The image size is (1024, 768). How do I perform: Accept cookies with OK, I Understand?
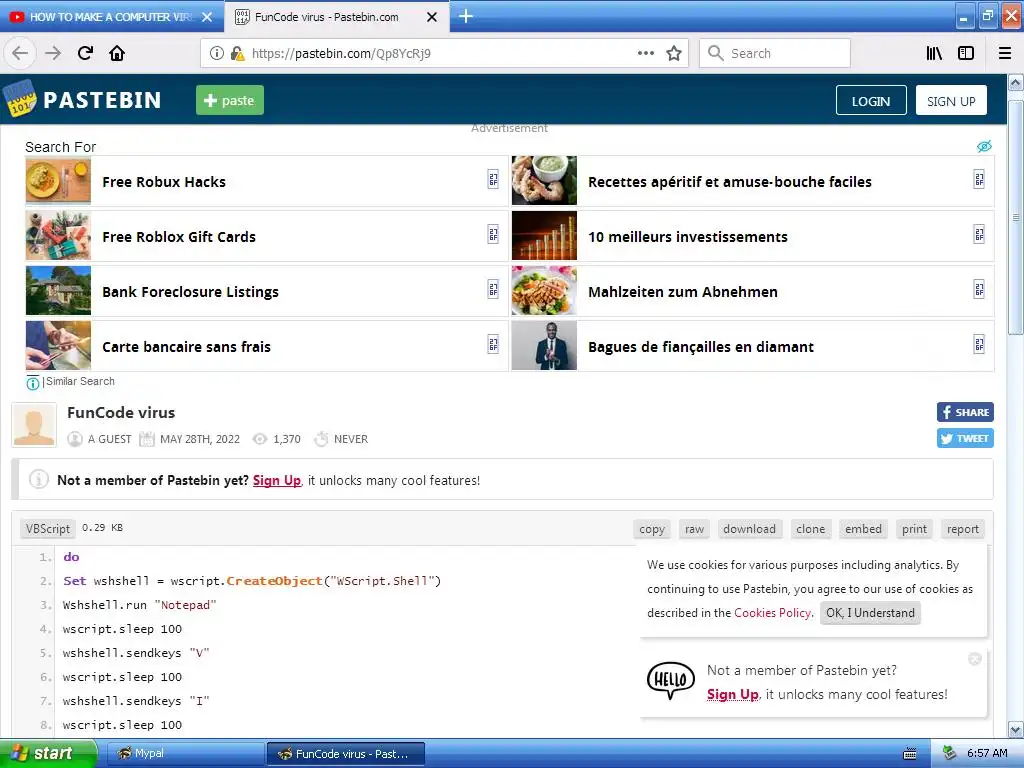coord(870,613)
